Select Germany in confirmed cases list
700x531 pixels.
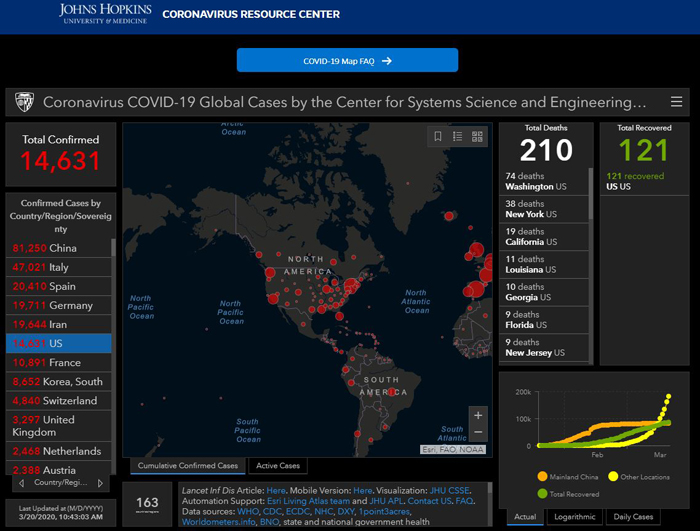tap(58, 305)
